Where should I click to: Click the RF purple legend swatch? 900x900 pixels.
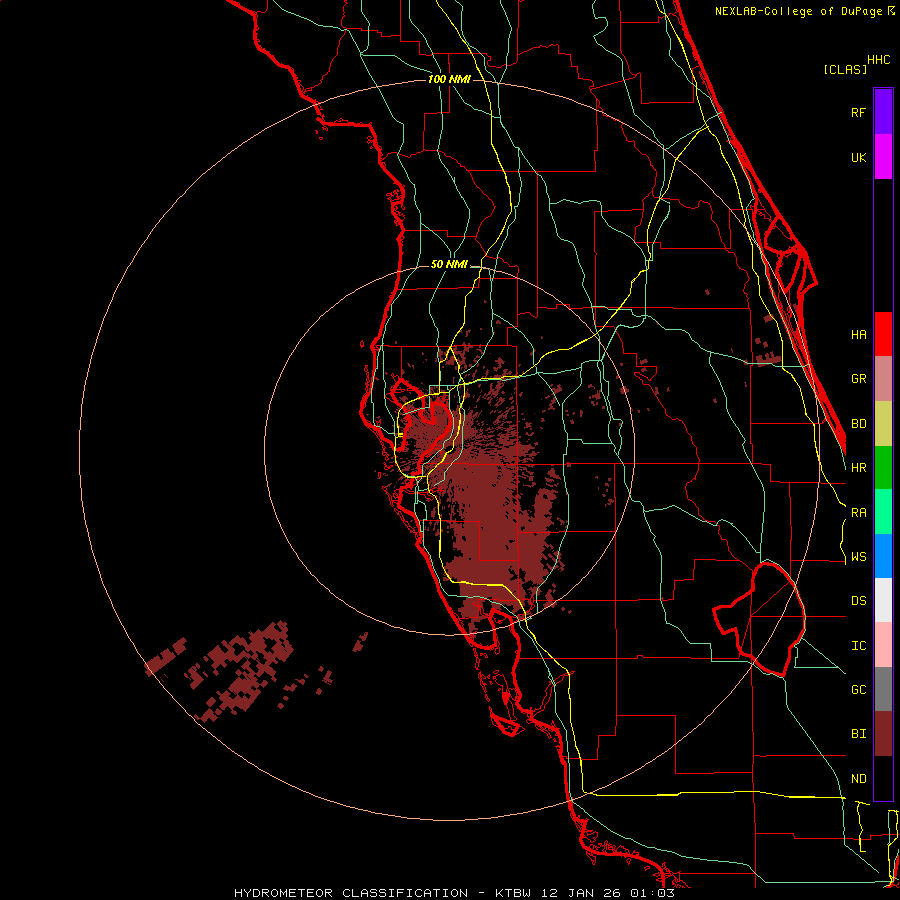[x=883, y=112]
